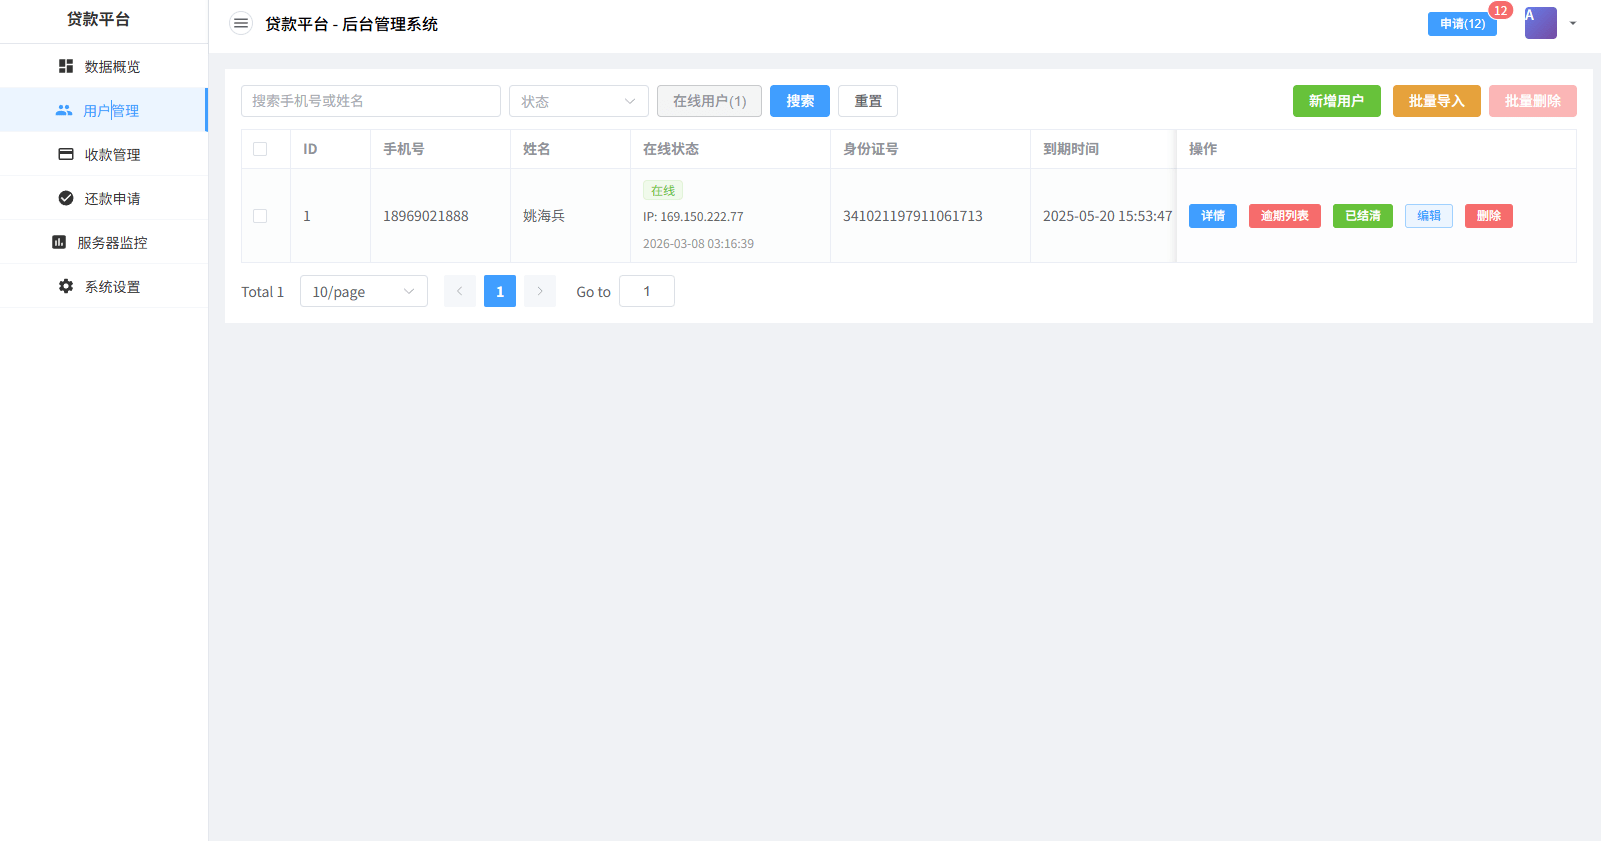Viewport: 1601px width, 841px height.
Task: Click the green 新增用户 button
Action: pos(1336,101)
